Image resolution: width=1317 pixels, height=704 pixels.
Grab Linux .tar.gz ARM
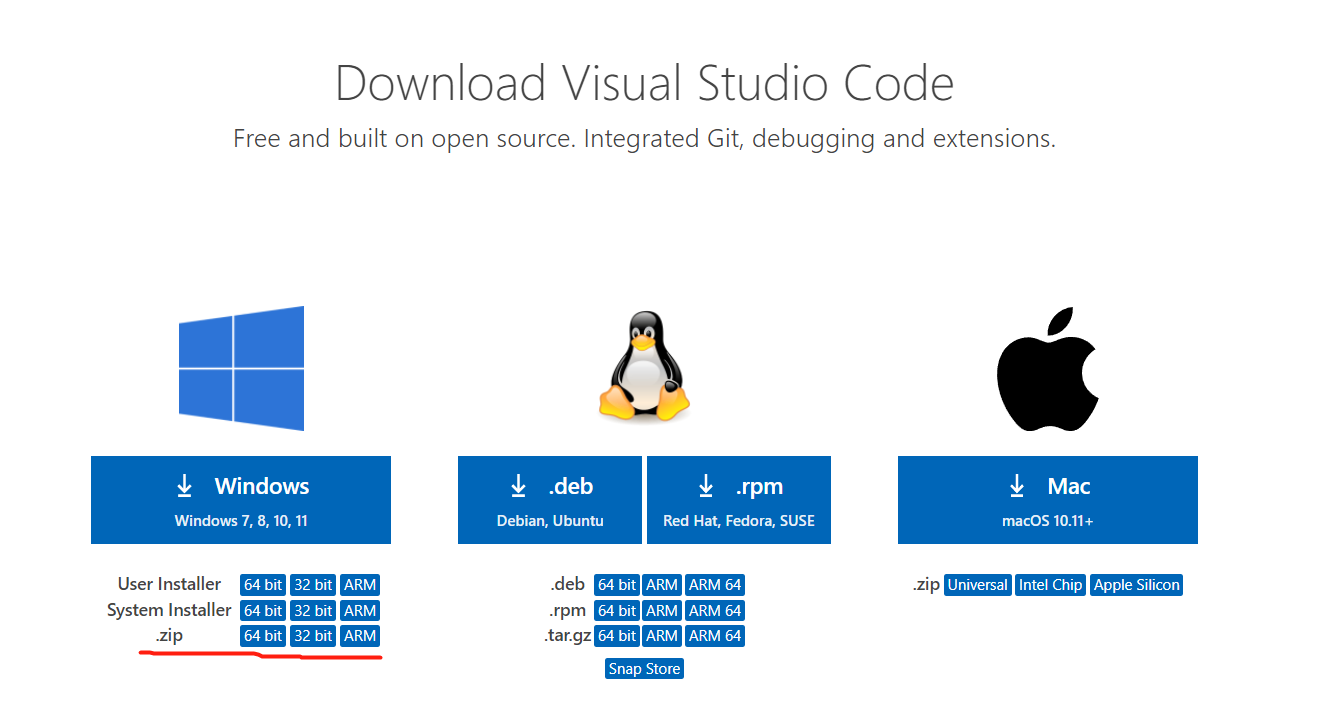point(662,636)
